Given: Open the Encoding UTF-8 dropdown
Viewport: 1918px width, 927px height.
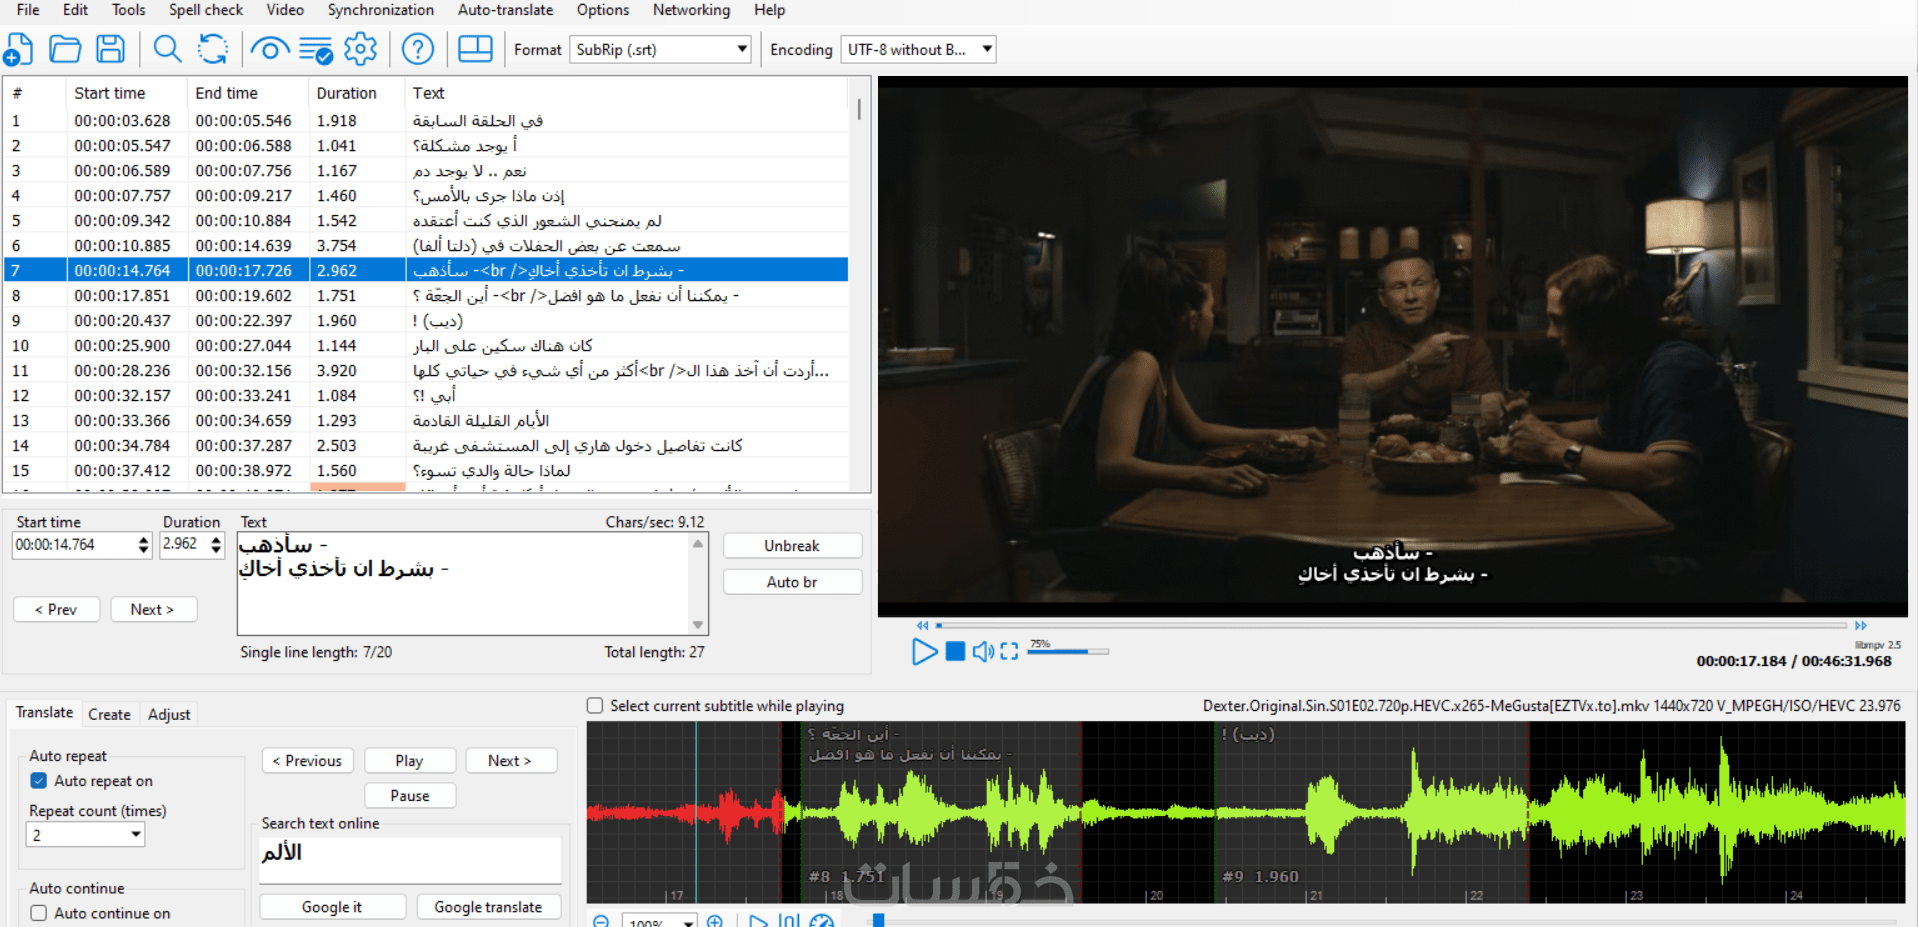Looking at the screenshot, I should pos(918,49).
